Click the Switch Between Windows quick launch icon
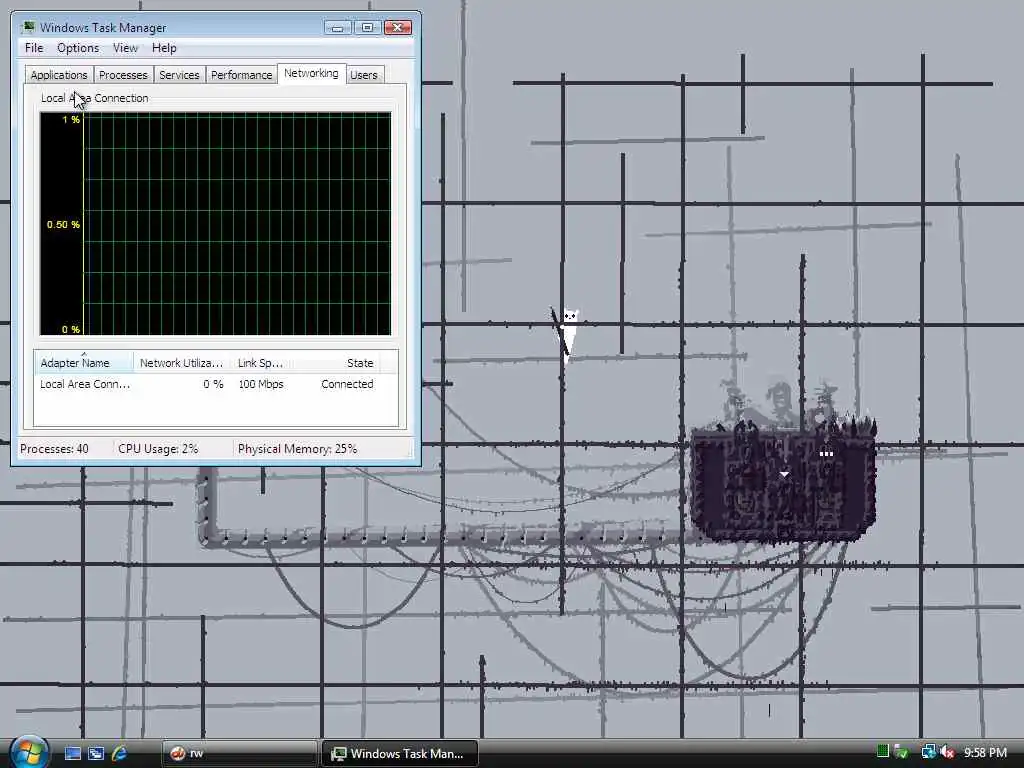 (96, 753)
